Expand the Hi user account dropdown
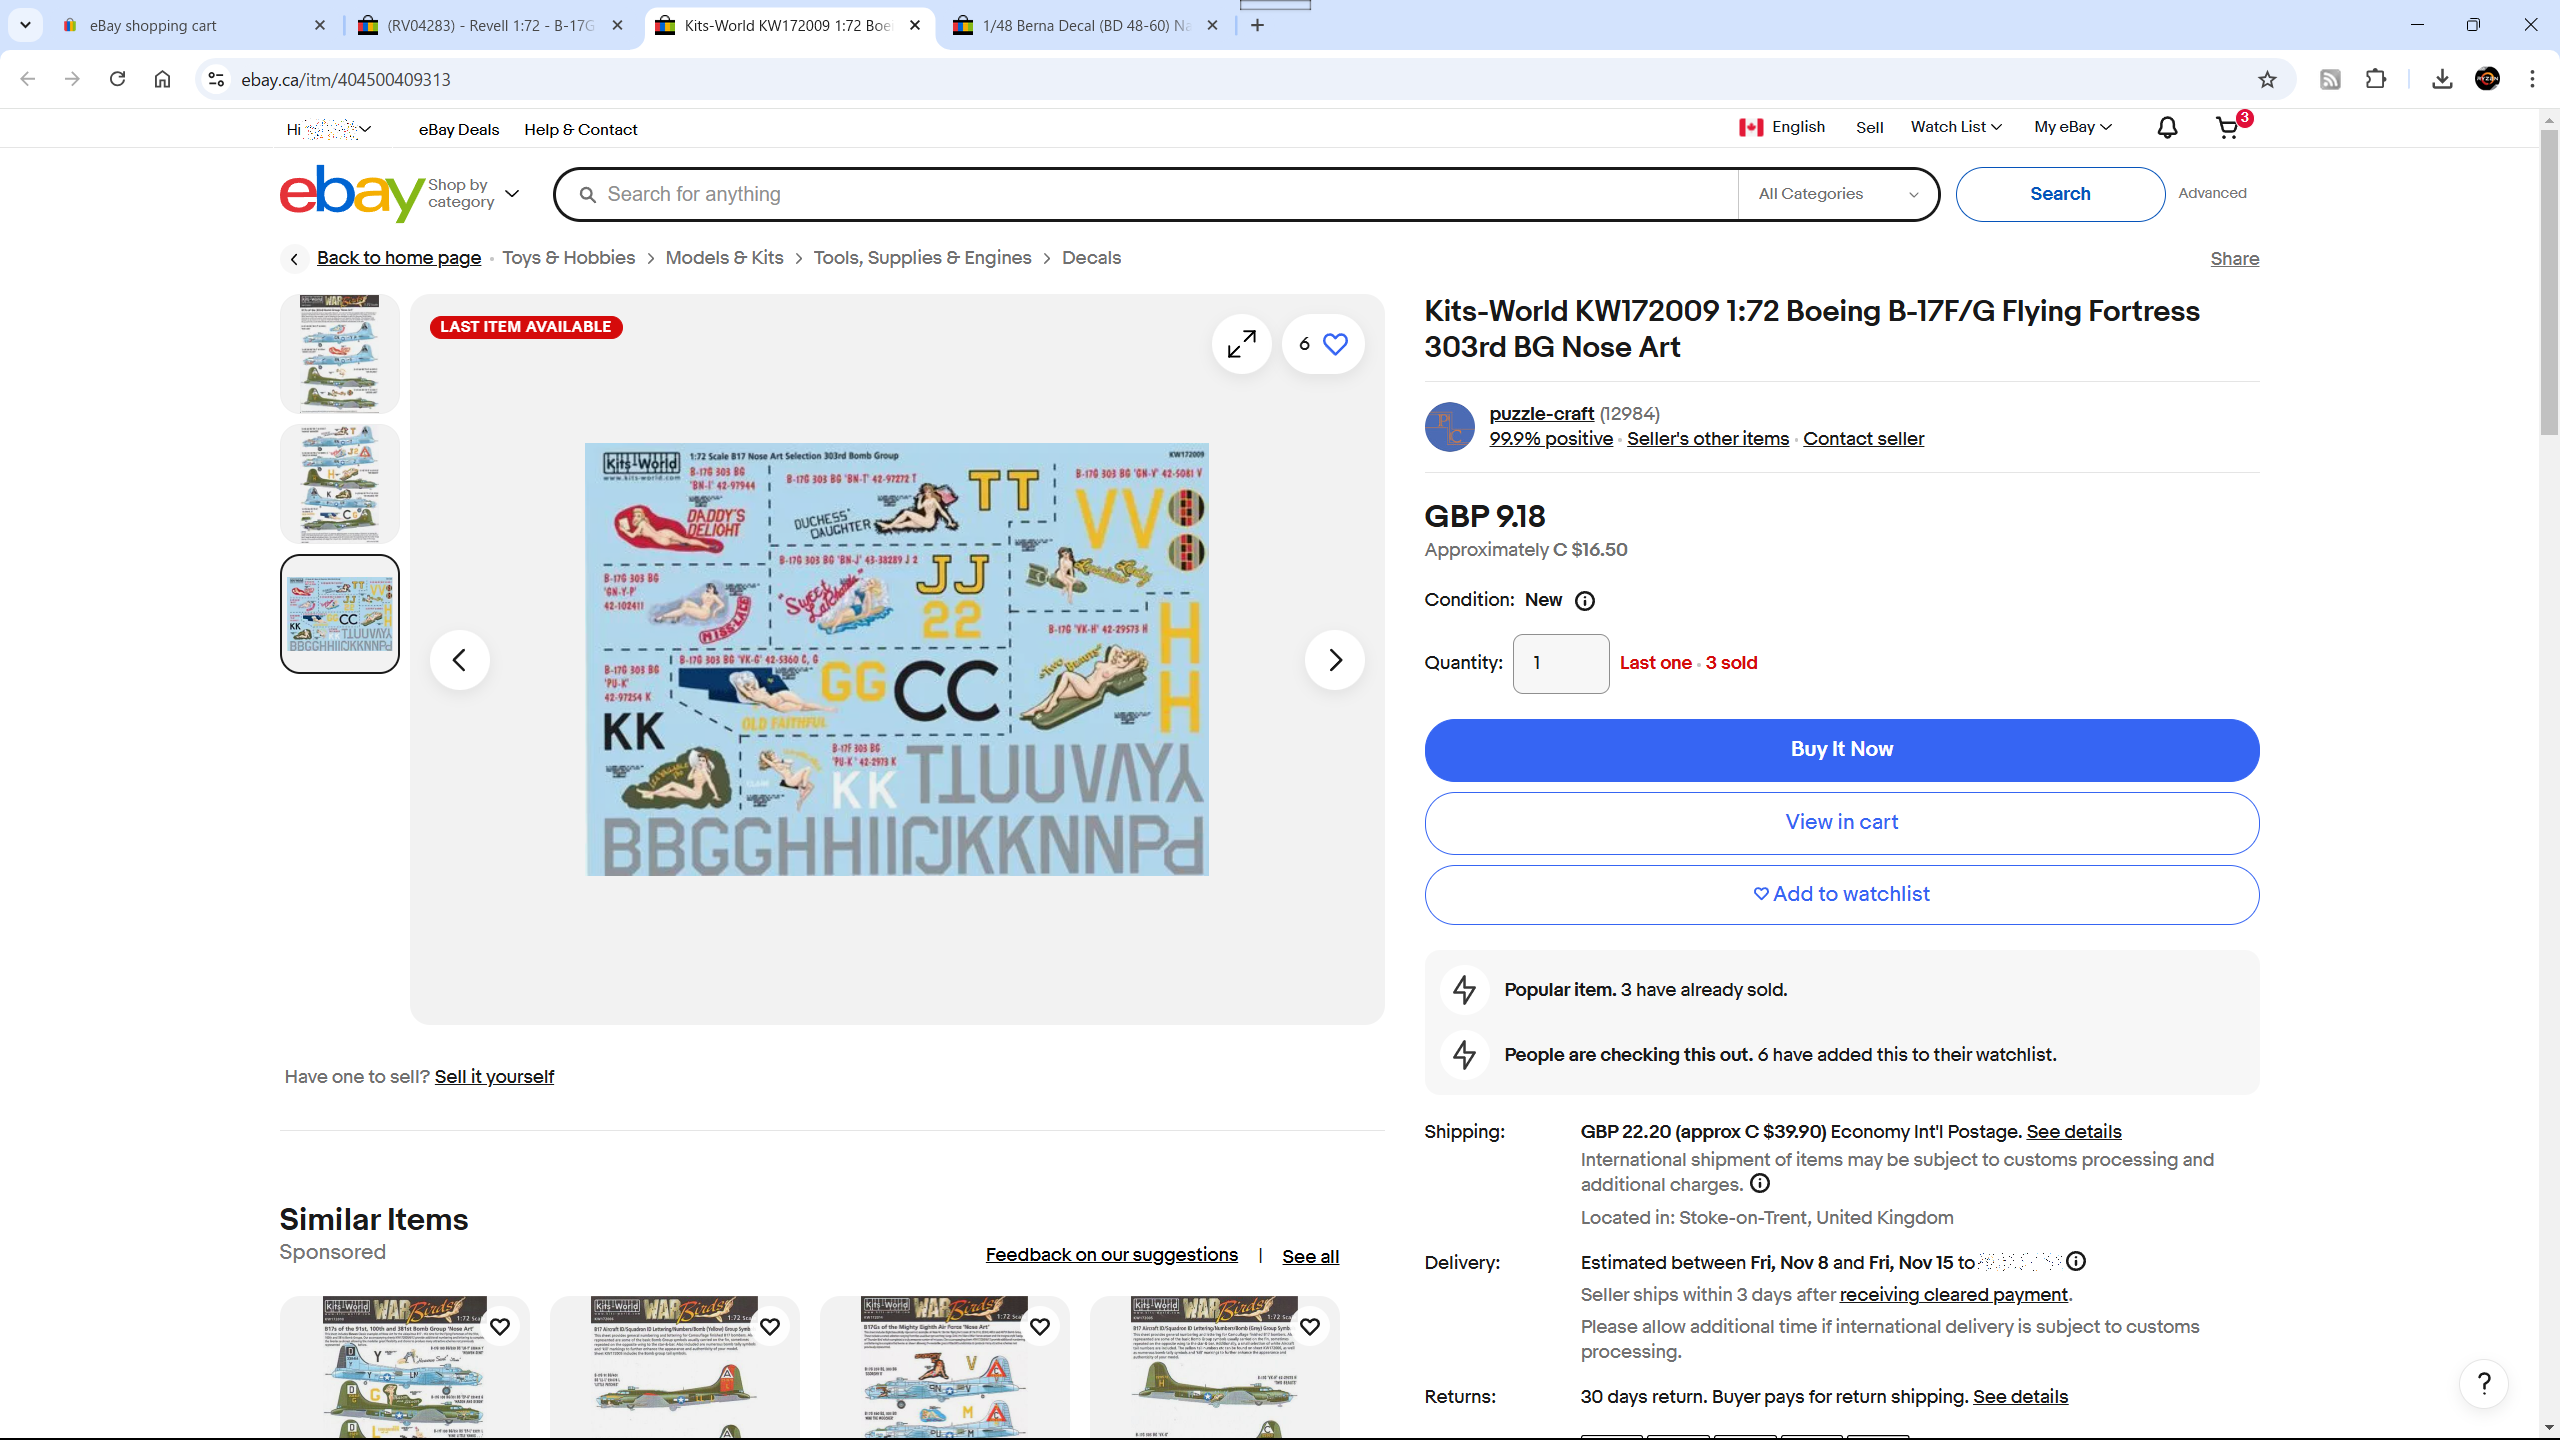This screenshot has width=2560, height=1440. point(329,129)
